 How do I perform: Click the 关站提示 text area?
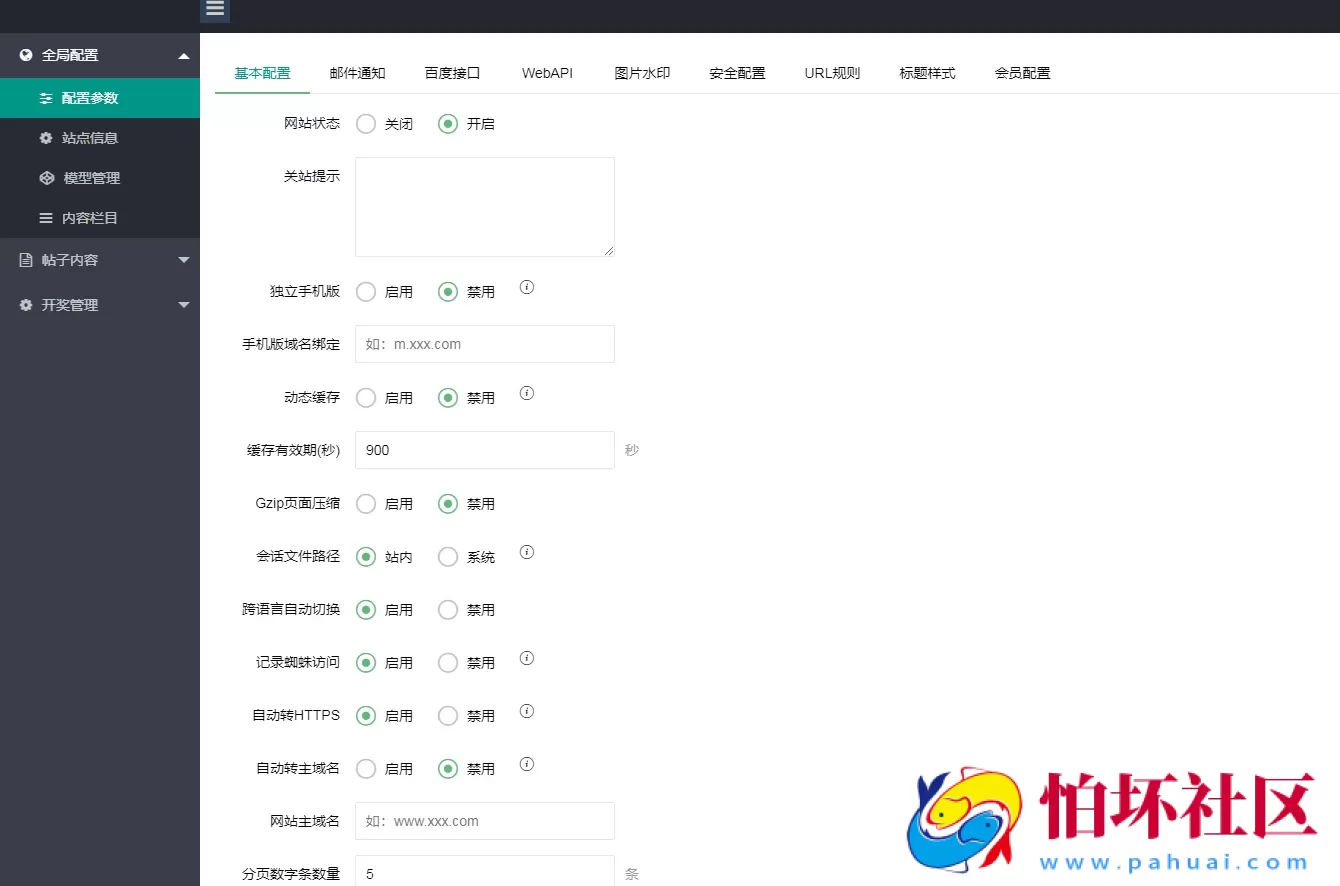[x=484, y=206]
